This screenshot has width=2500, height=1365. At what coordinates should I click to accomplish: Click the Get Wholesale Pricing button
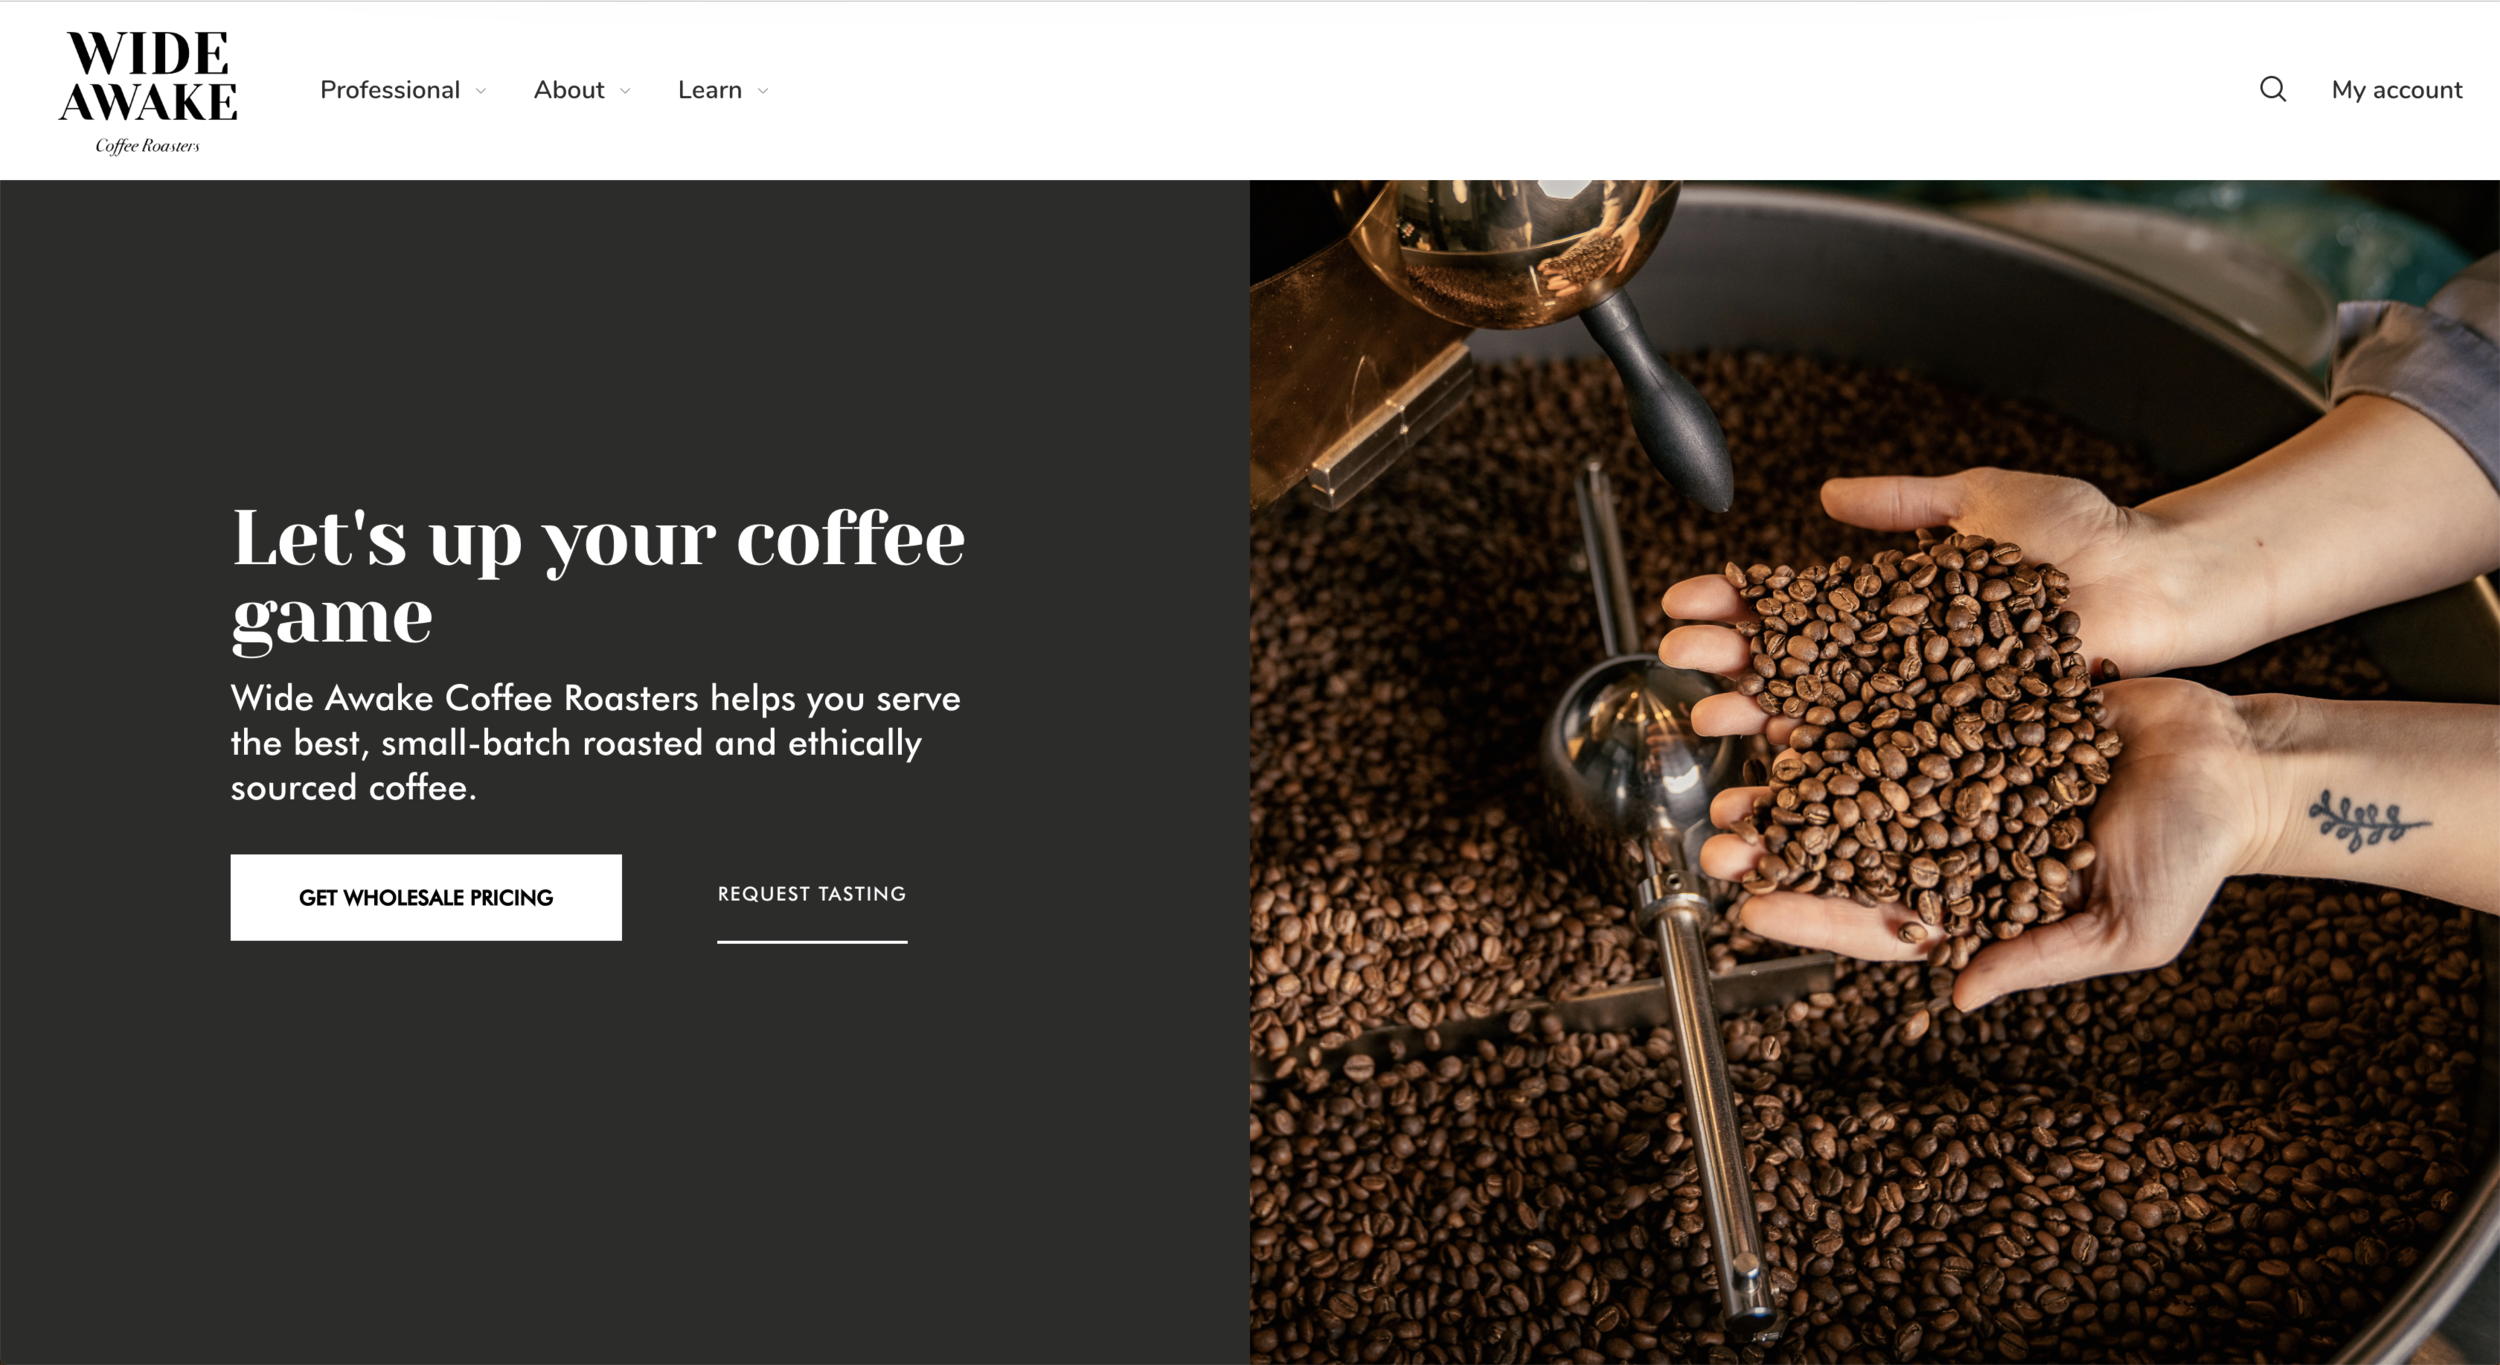pyautogui.click(x=426, y=897)
